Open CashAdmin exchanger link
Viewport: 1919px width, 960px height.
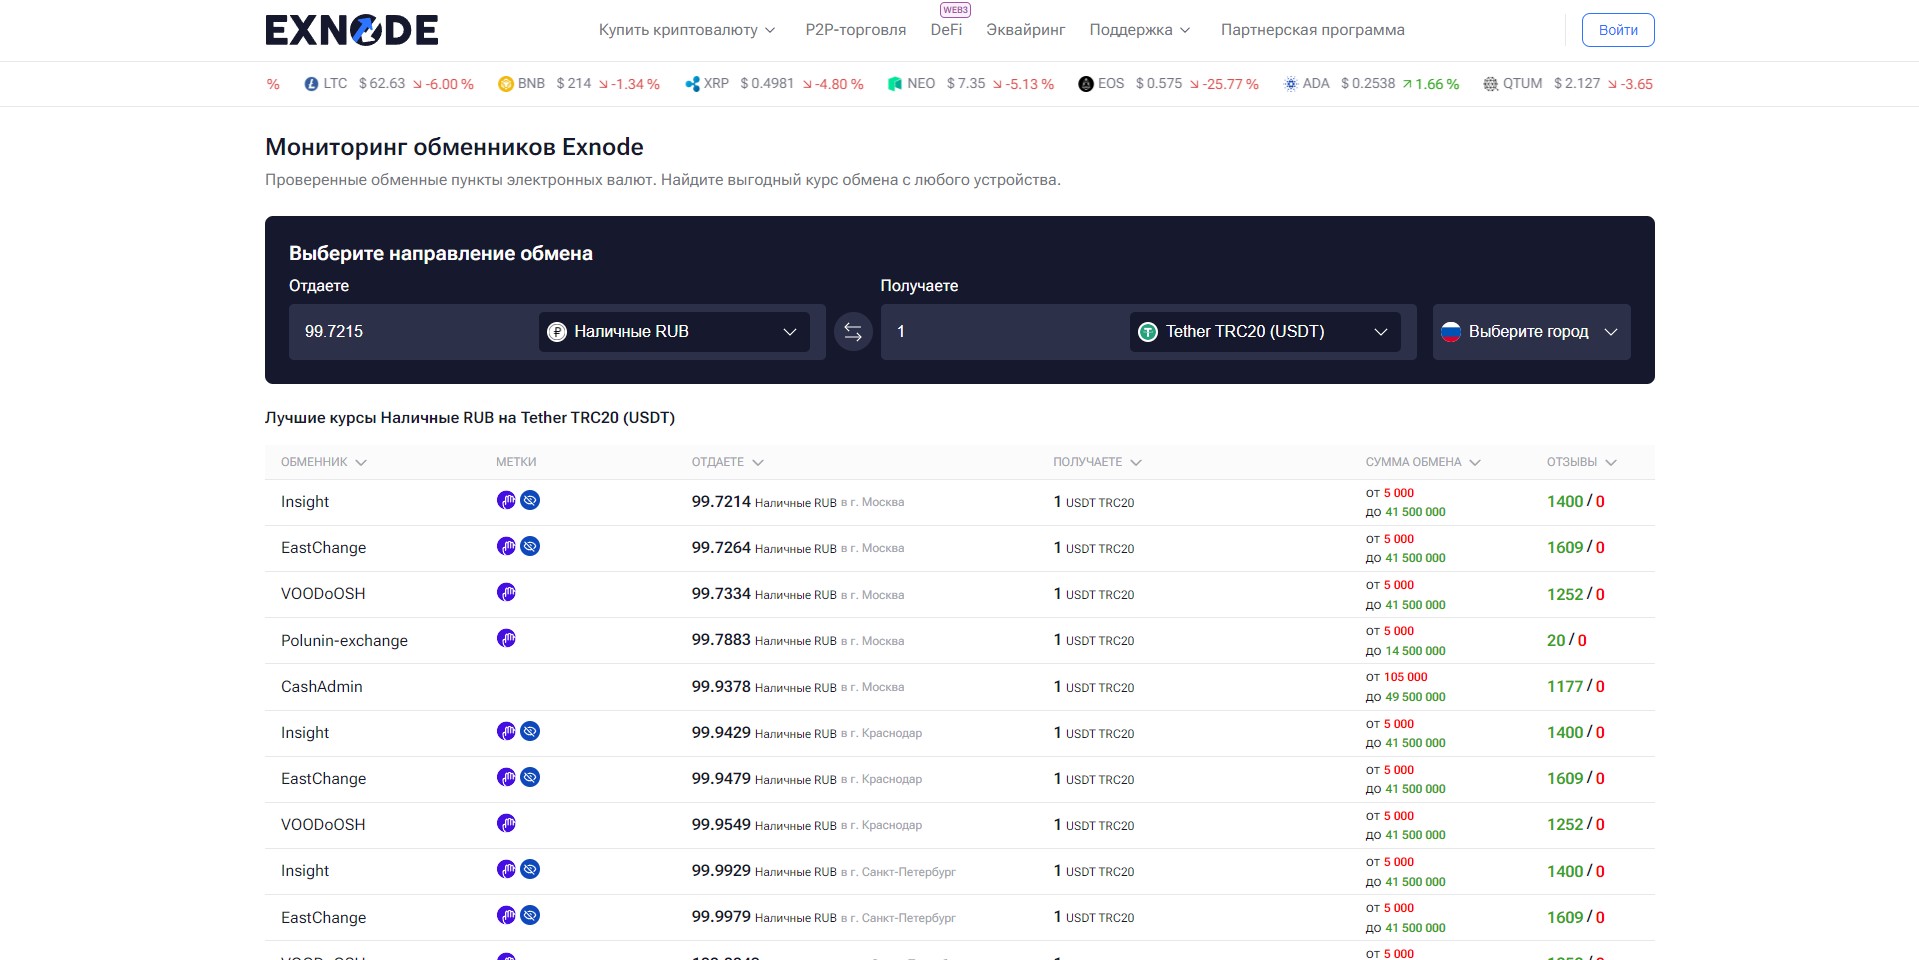(x=322, y=687)
